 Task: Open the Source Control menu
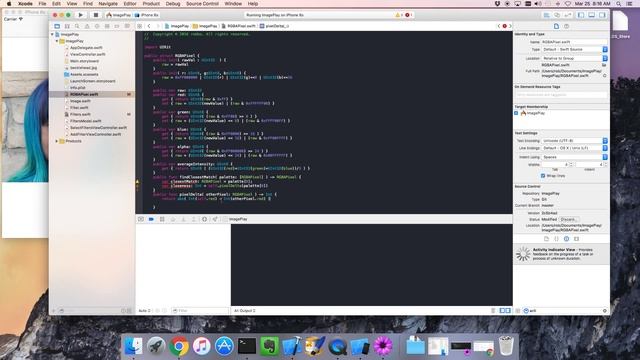(x=202, y=4)
